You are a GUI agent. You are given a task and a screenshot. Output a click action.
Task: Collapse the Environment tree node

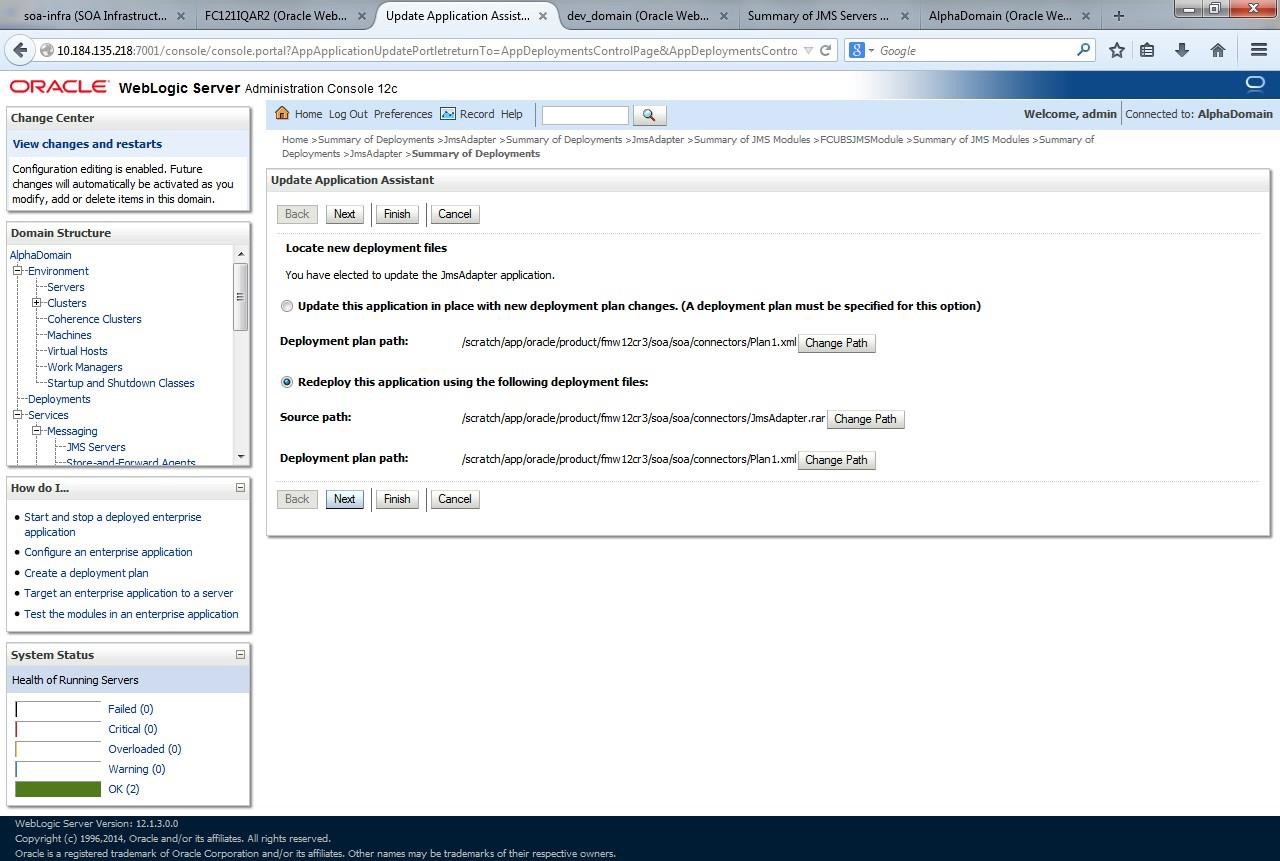click(17, 271)
